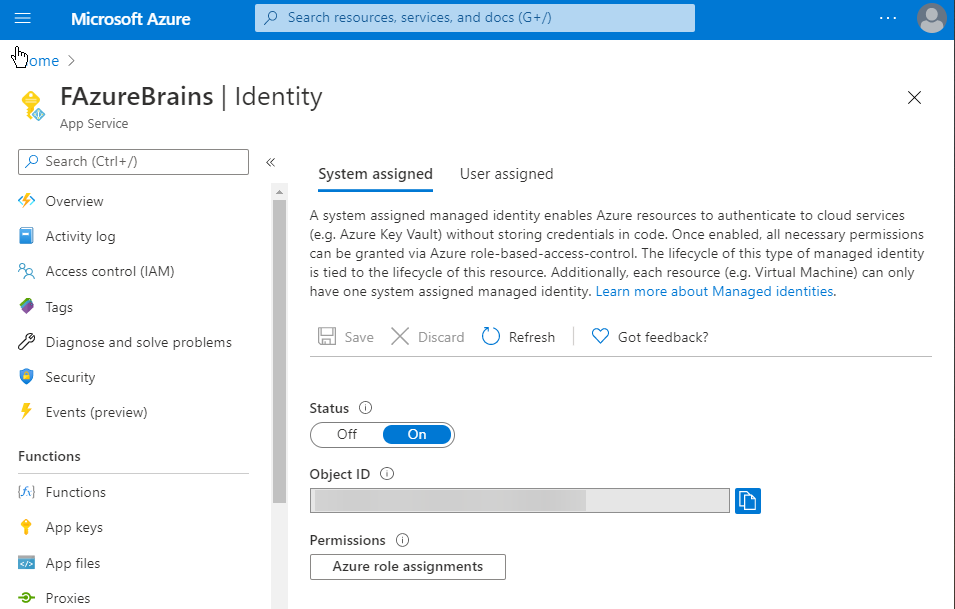Click the Object ID info icon
The height and width of the screenshot is (609, 955).
(387, 474)
